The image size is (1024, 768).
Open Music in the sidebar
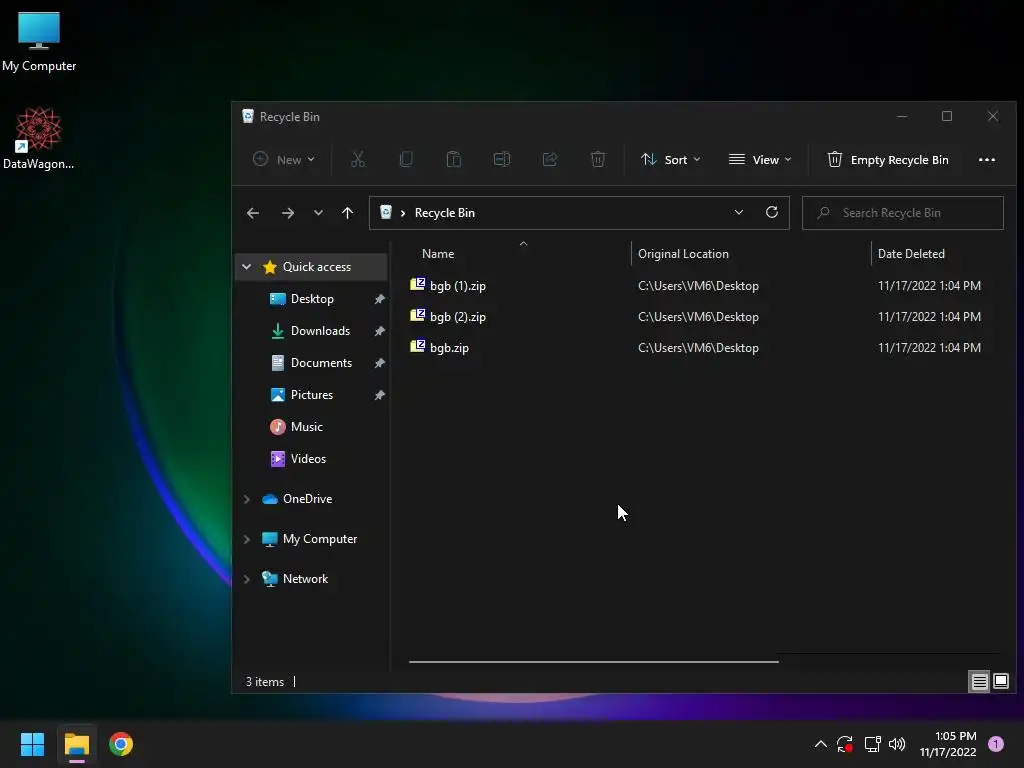click(306, 427)
